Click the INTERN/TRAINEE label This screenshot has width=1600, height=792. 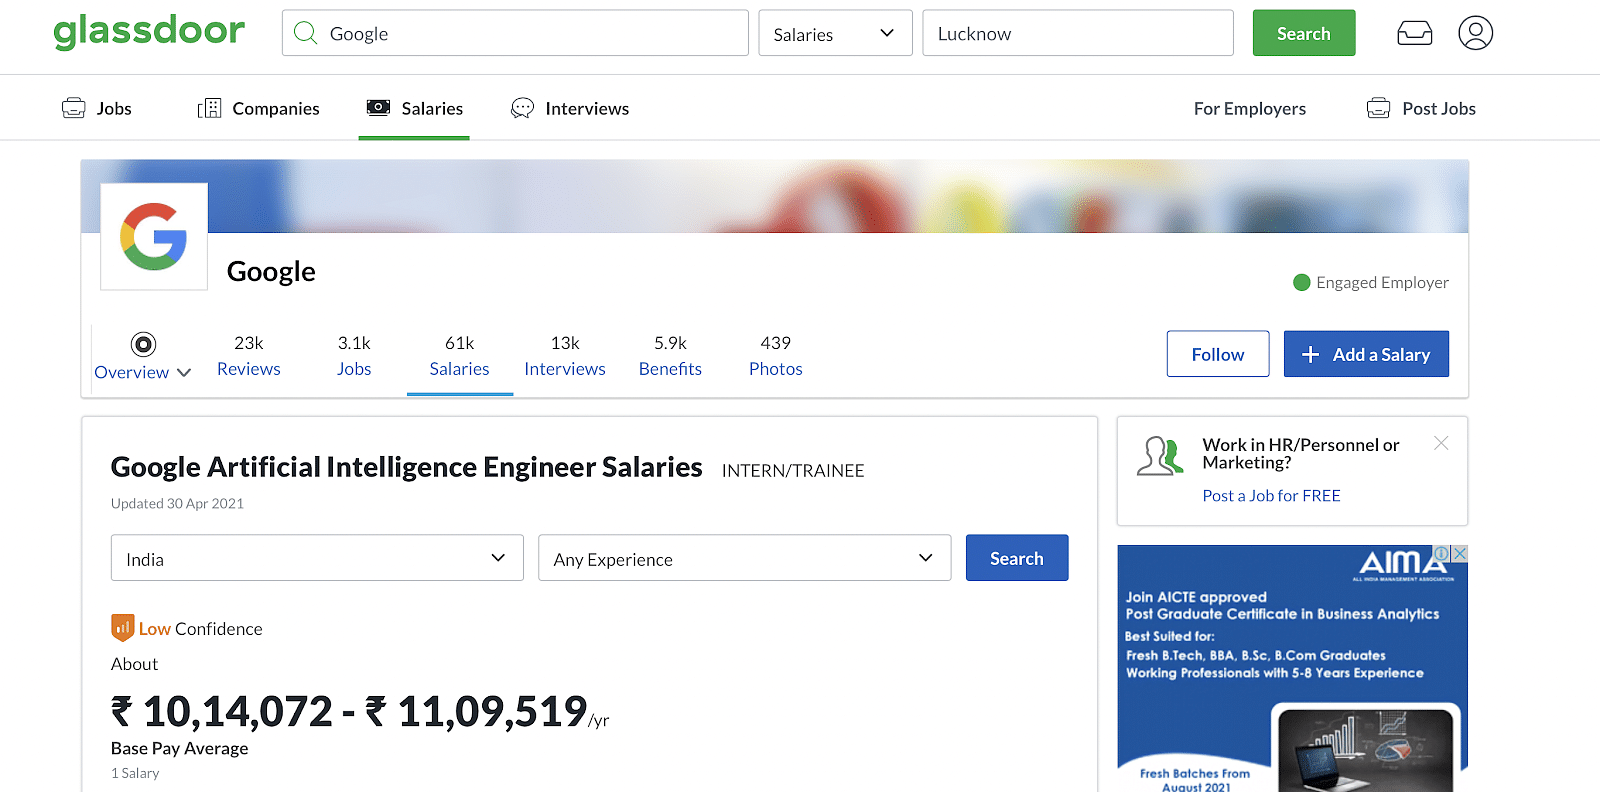pos(793,470)
